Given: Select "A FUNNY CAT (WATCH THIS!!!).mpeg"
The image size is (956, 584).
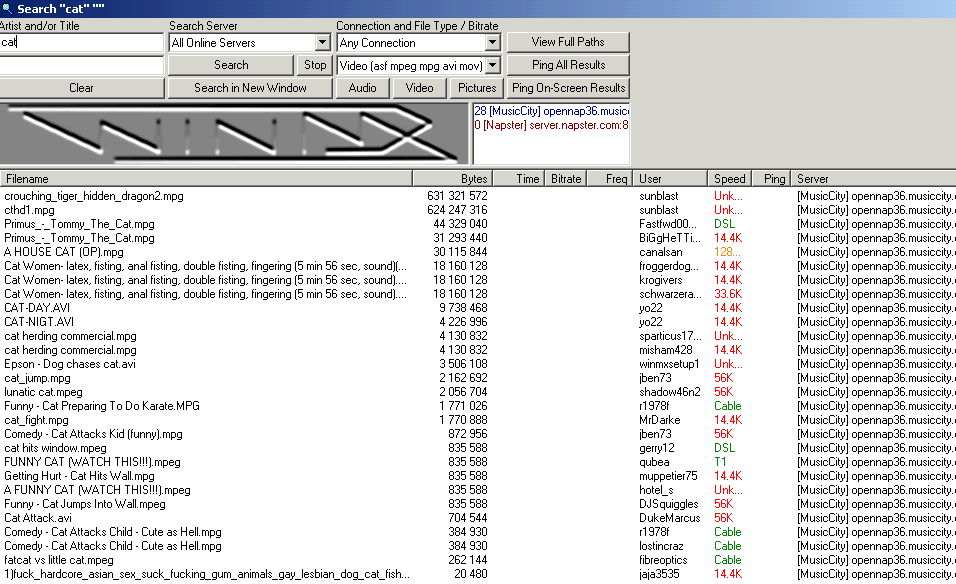Looking at the screenshot, I should coord(98,491).
